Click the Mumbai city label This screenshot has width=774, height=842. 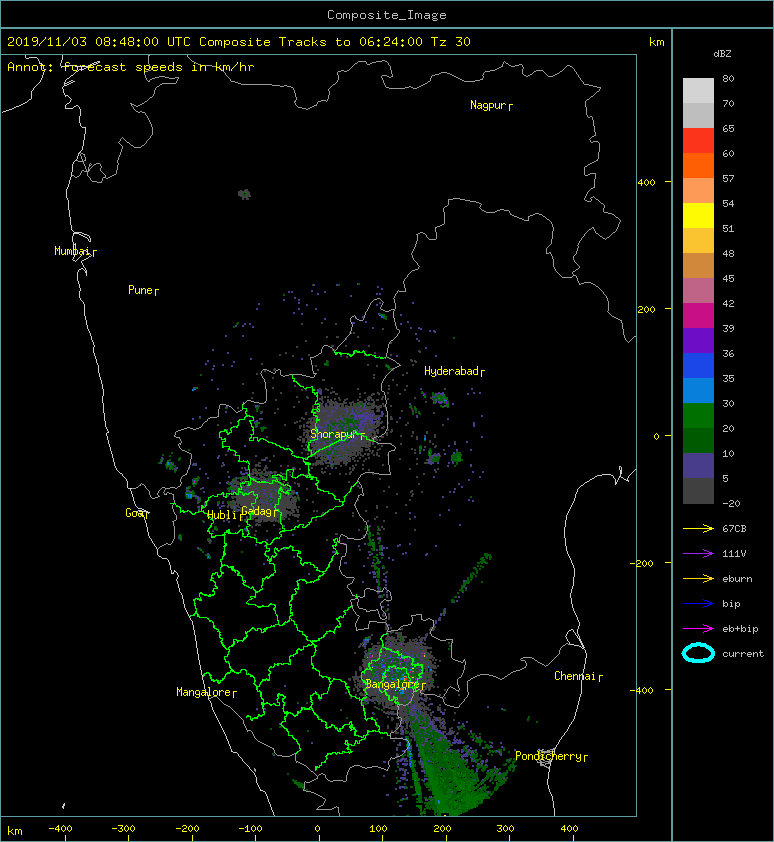(75, 251)
